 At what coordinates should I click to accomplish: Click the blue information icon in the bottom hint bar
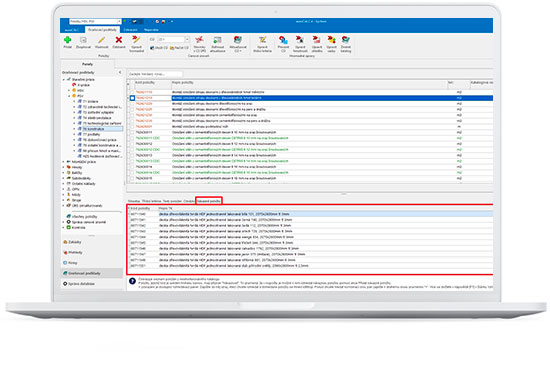[132, 281]
